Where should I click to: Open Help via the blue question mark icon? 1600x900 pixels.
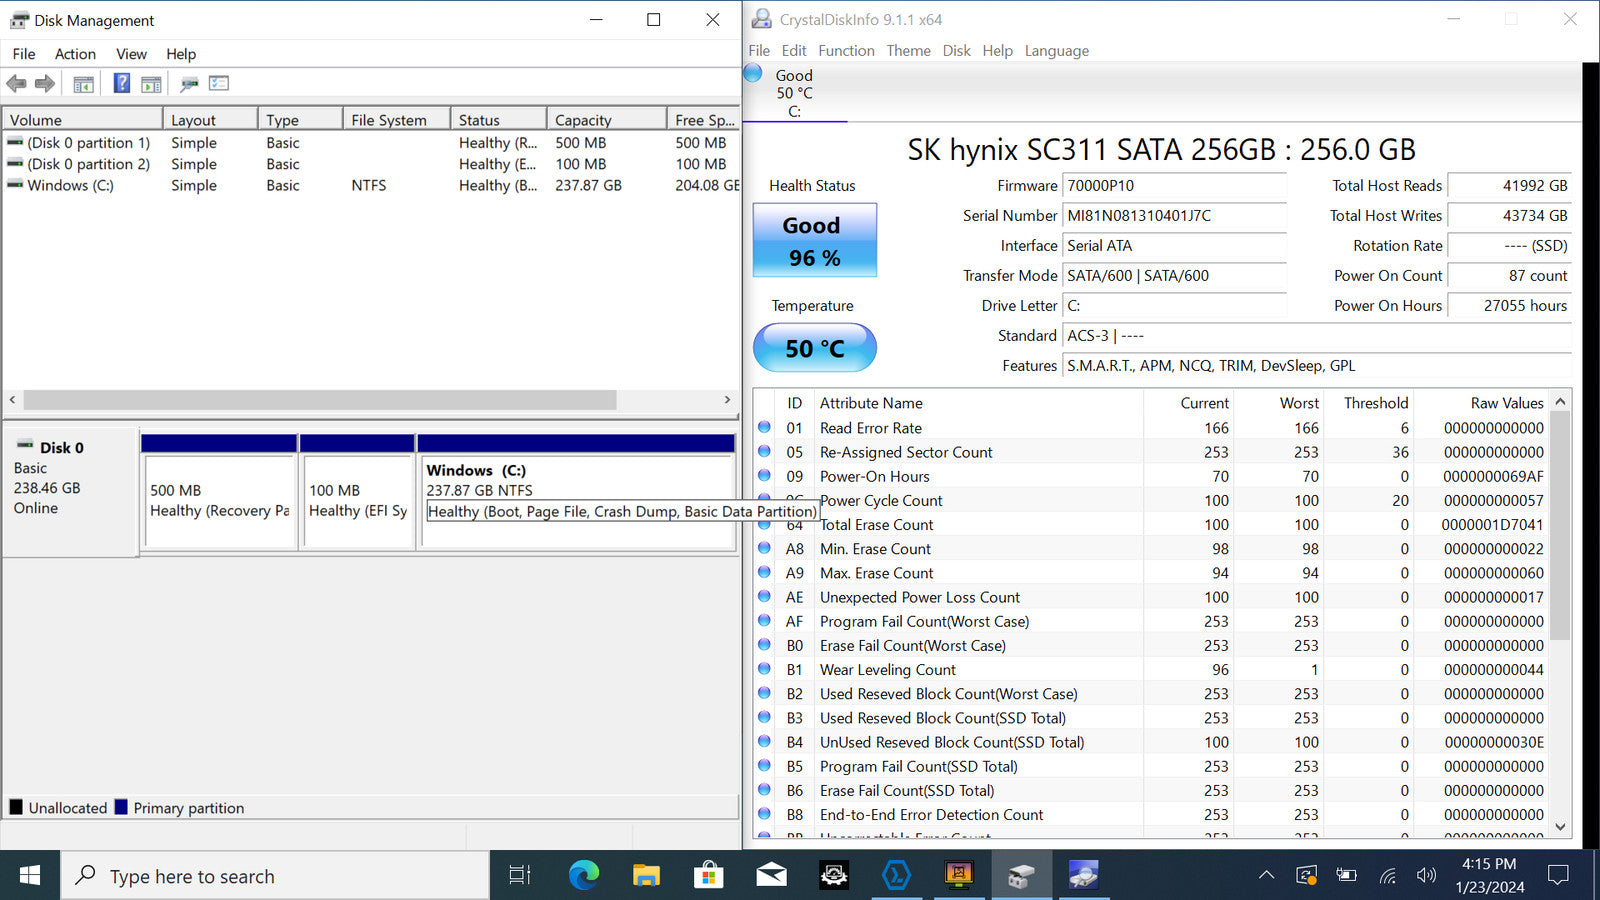[x=122, y=84]
